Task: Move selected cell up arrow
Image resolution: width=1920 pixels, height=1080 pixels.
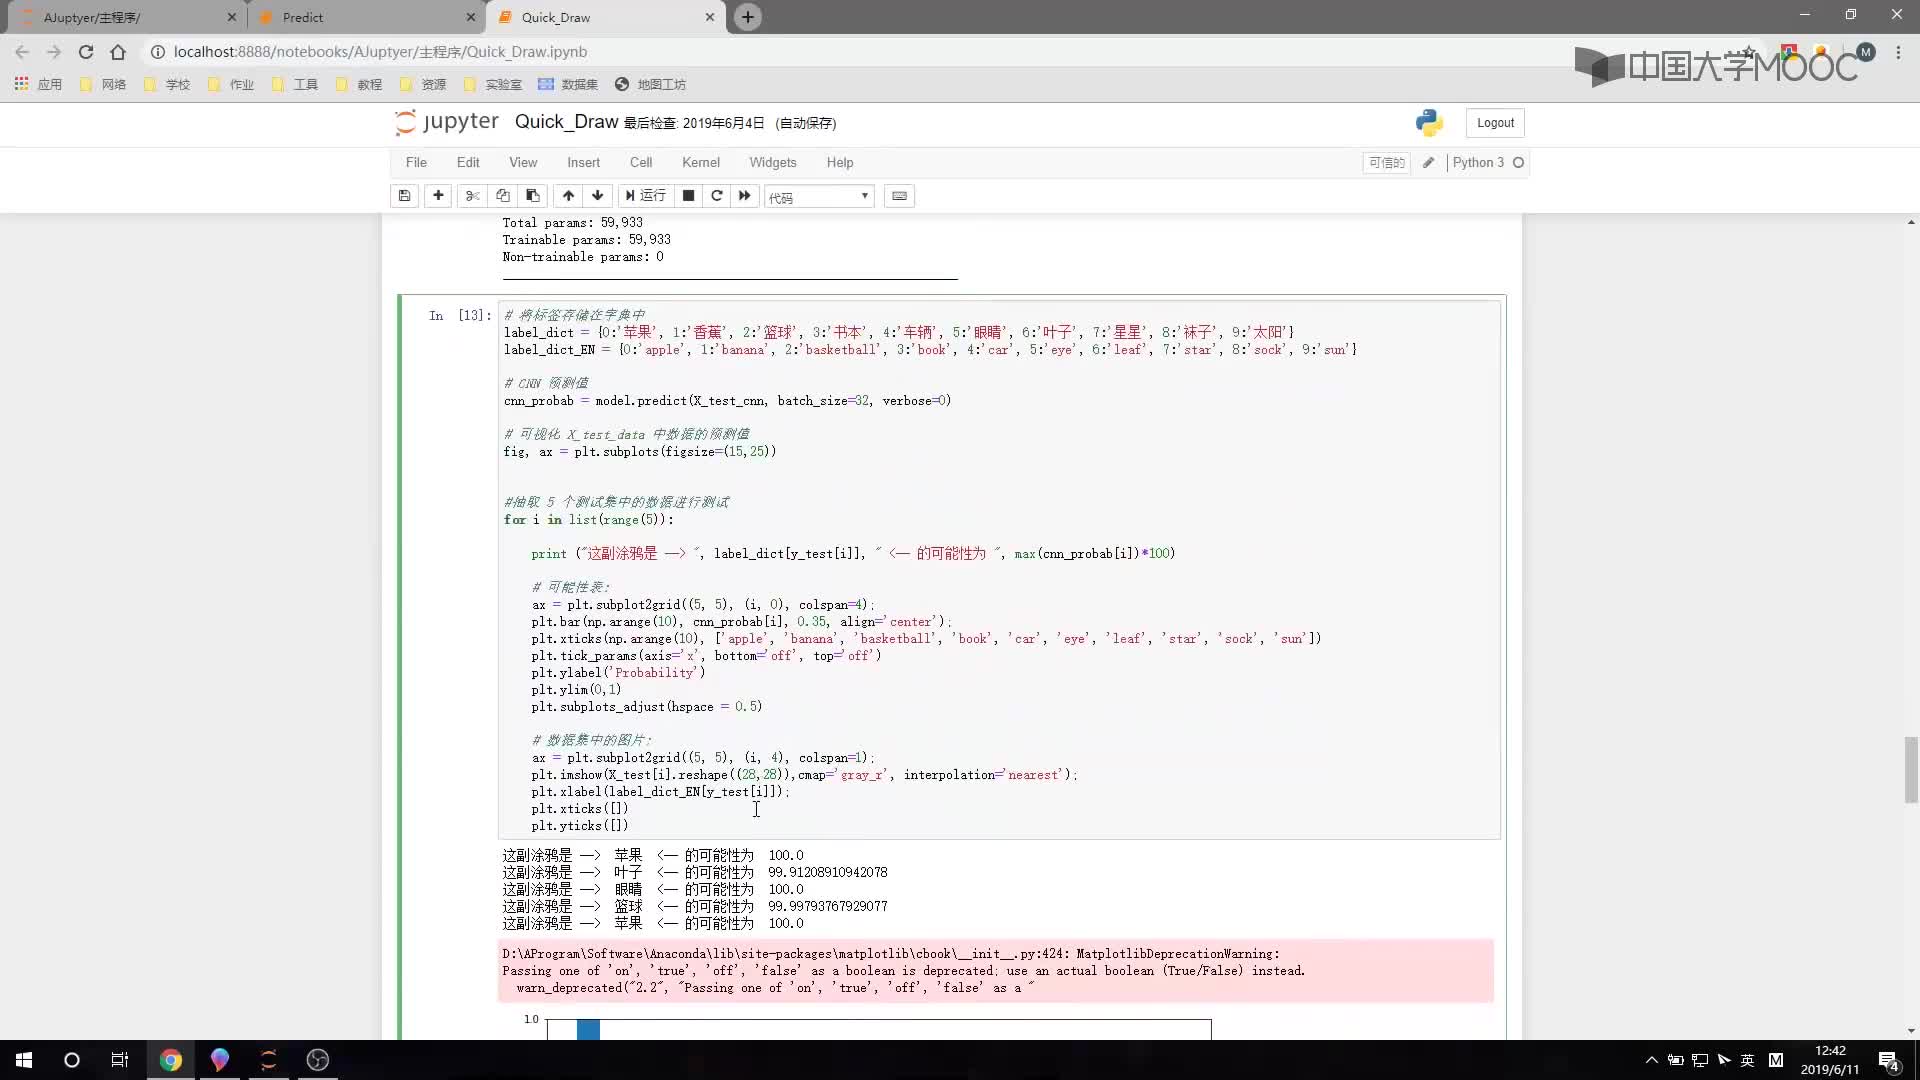Action: (568, 196)
